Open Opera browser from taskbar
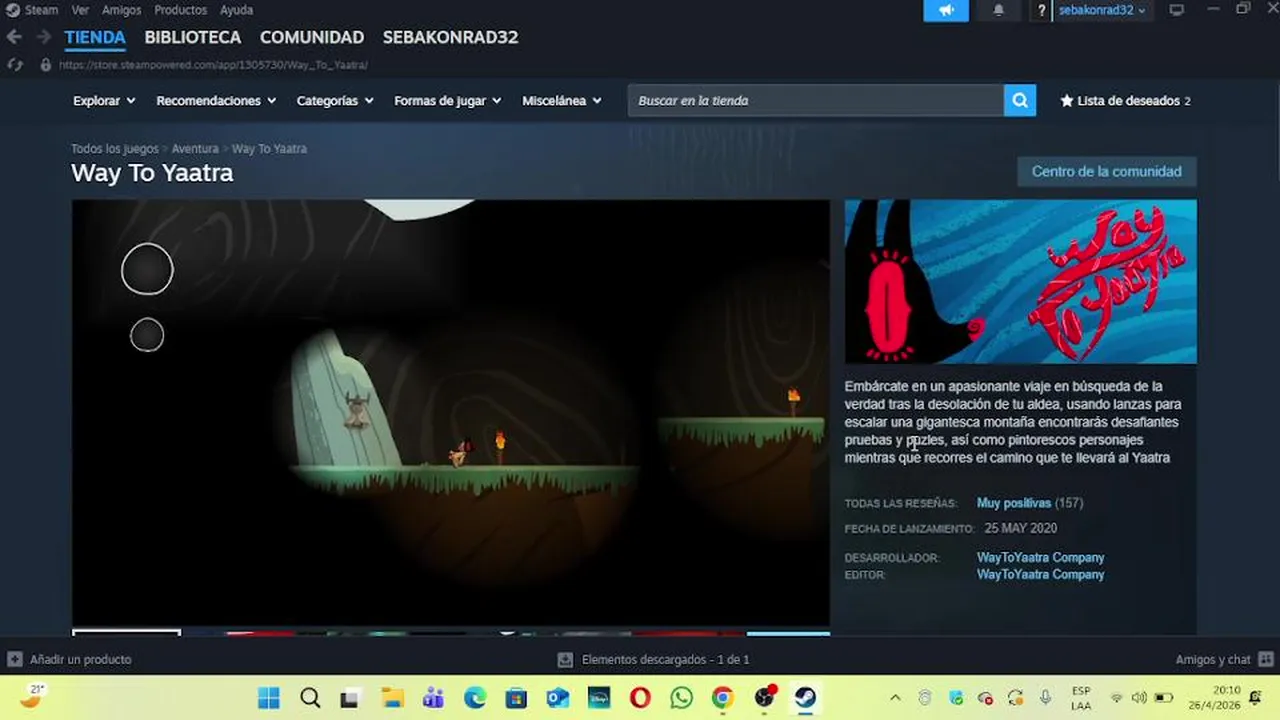Screen dimensions: 1280x720 pos(640,698)
